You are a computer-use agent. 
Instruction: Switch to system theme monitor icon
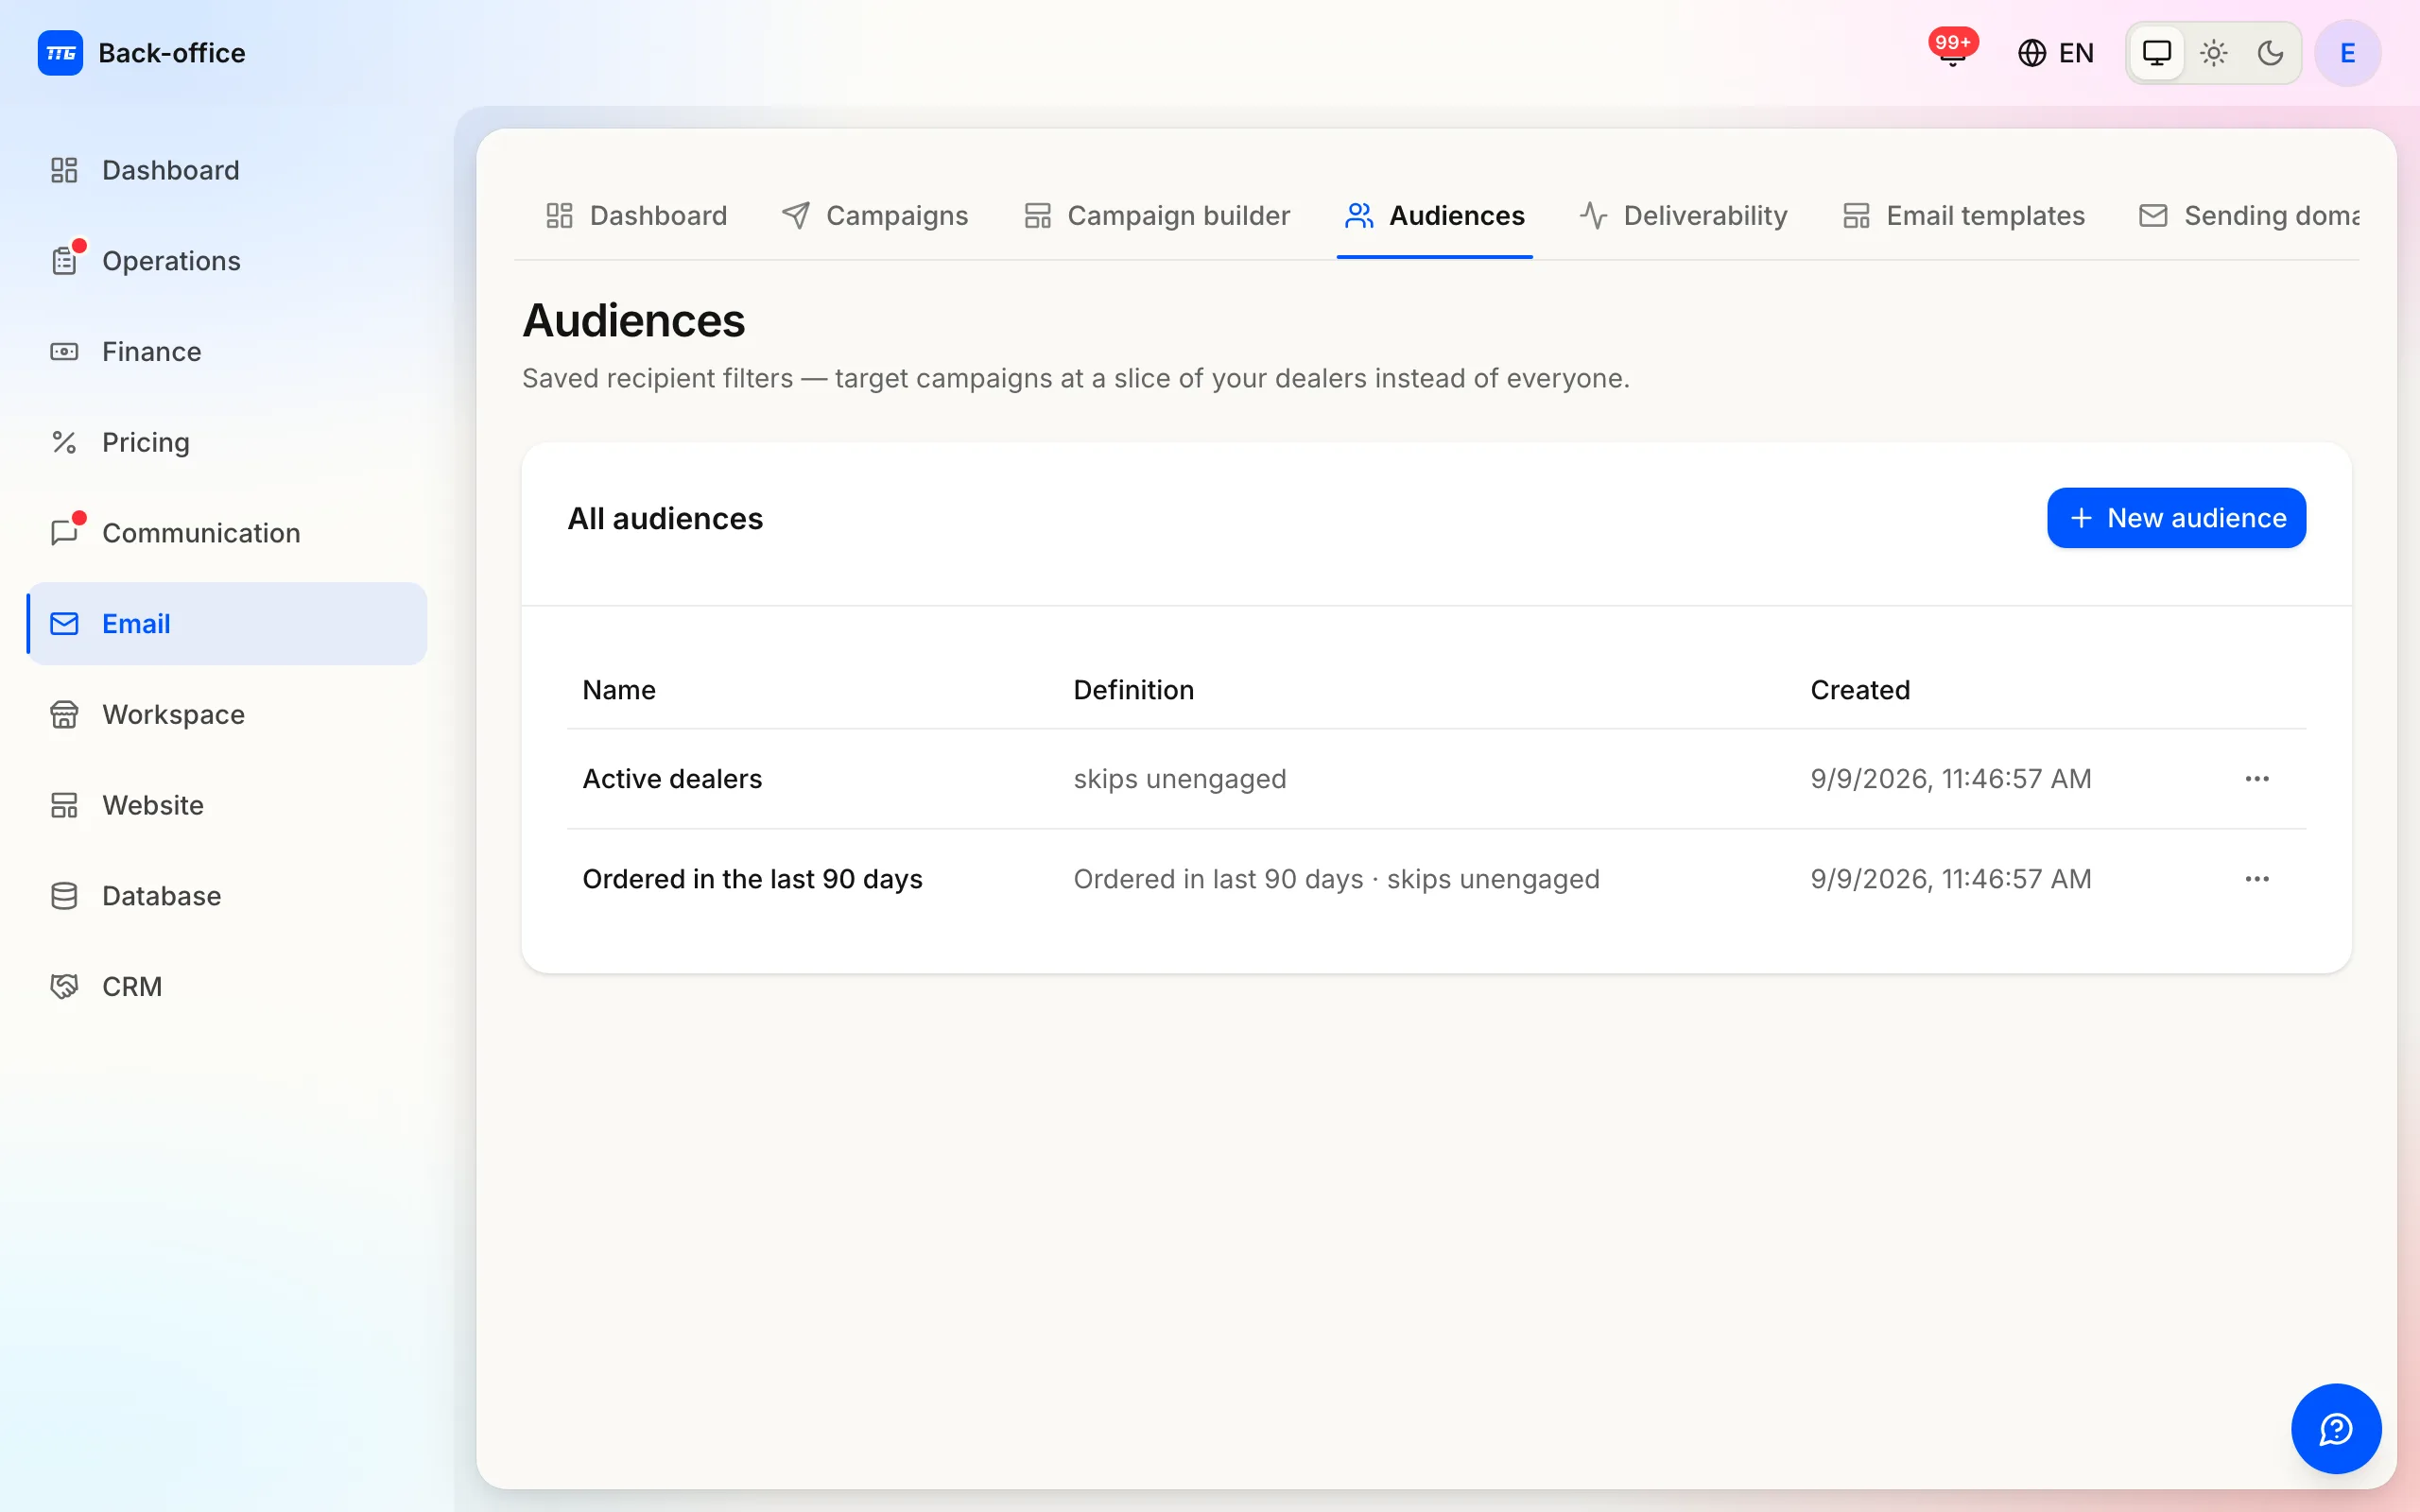point(2157,53)
